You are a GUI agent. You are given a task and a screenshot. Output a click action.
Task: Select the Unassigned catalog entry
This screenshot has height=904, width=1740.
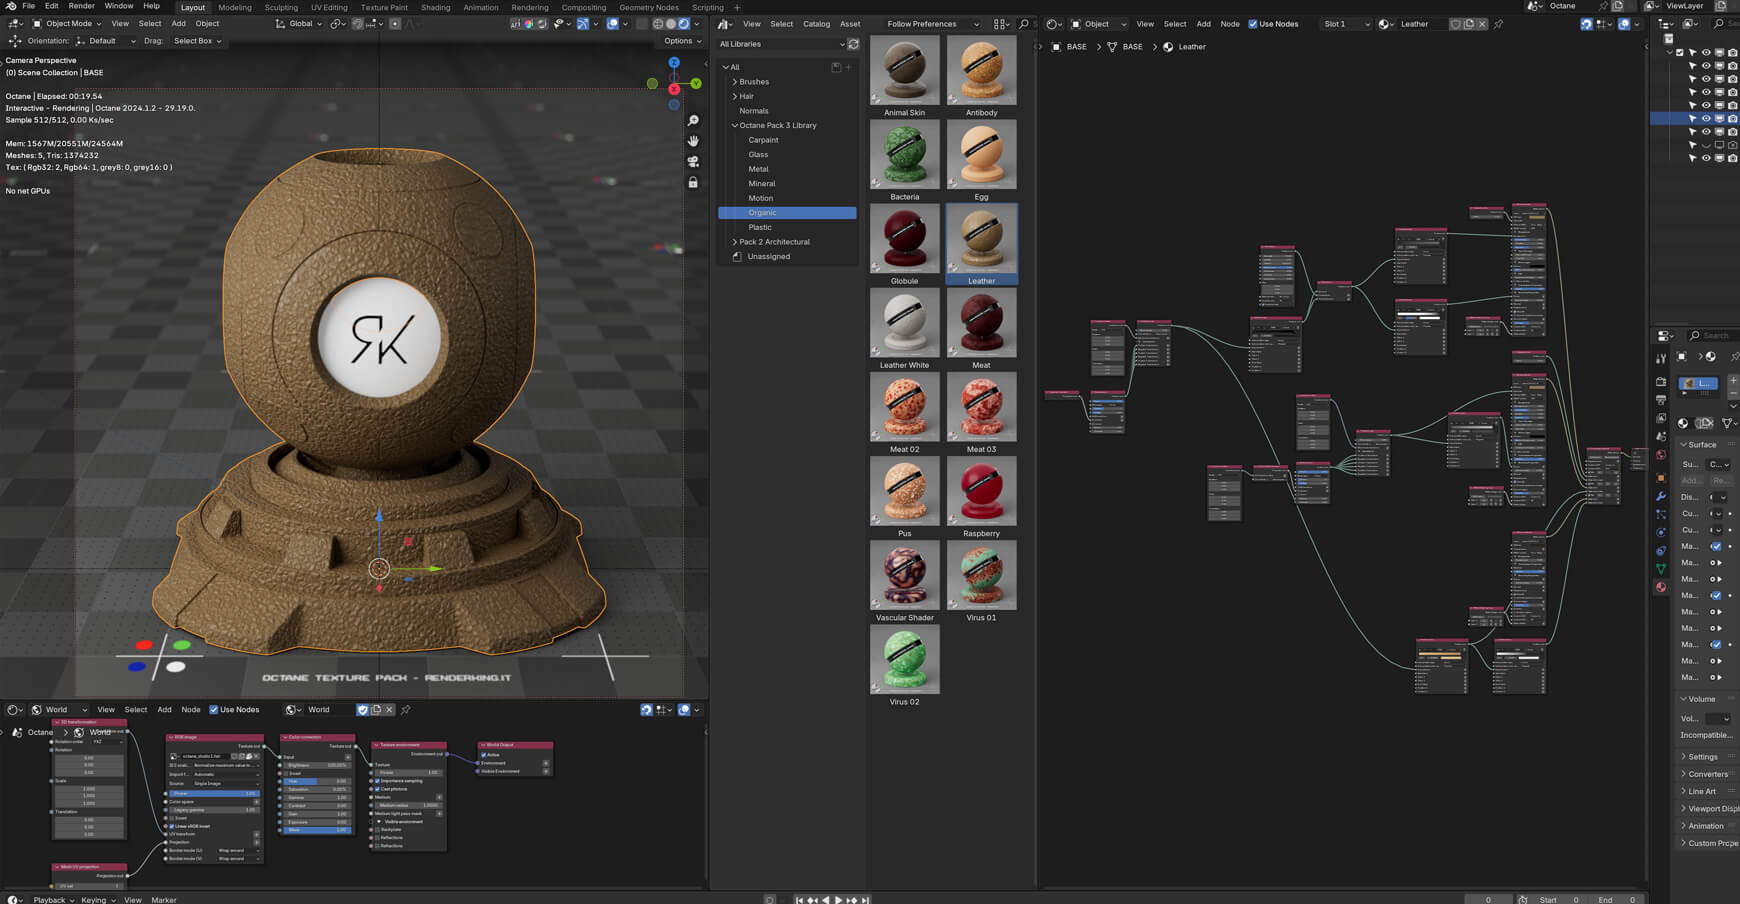click(768, 257)
